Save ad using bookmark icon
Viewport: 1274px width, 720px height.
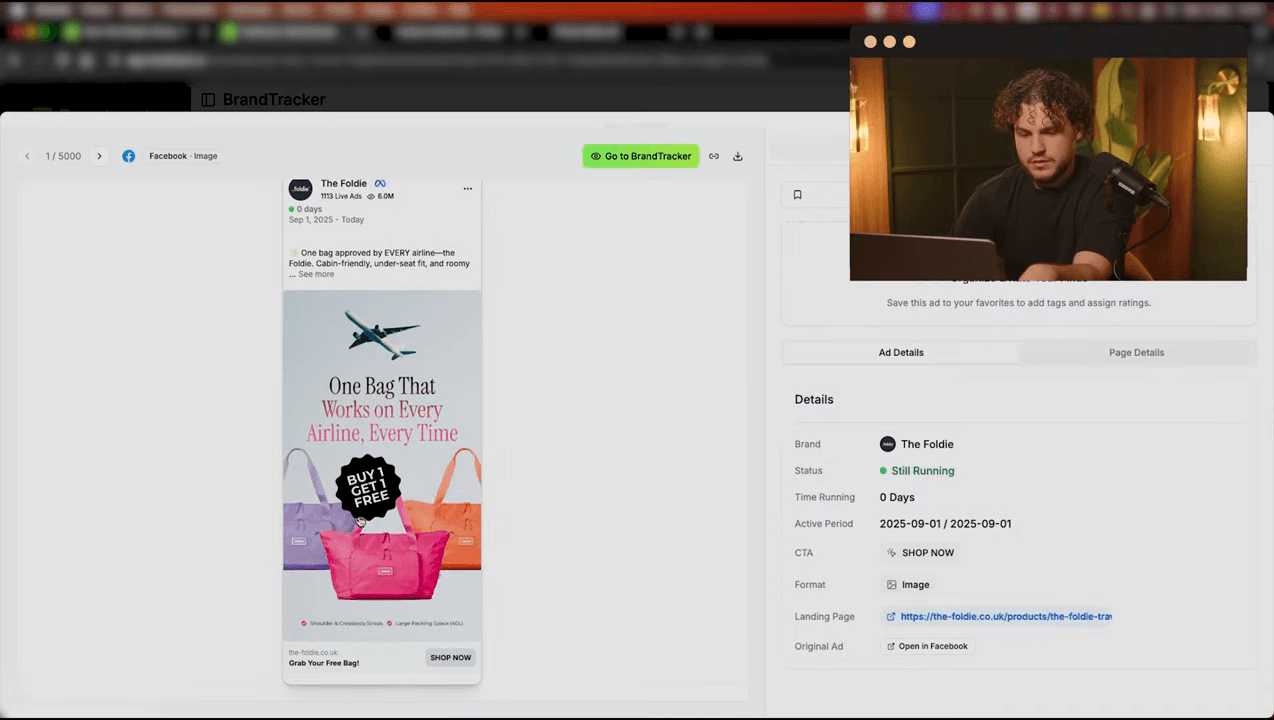pos(797,195)
